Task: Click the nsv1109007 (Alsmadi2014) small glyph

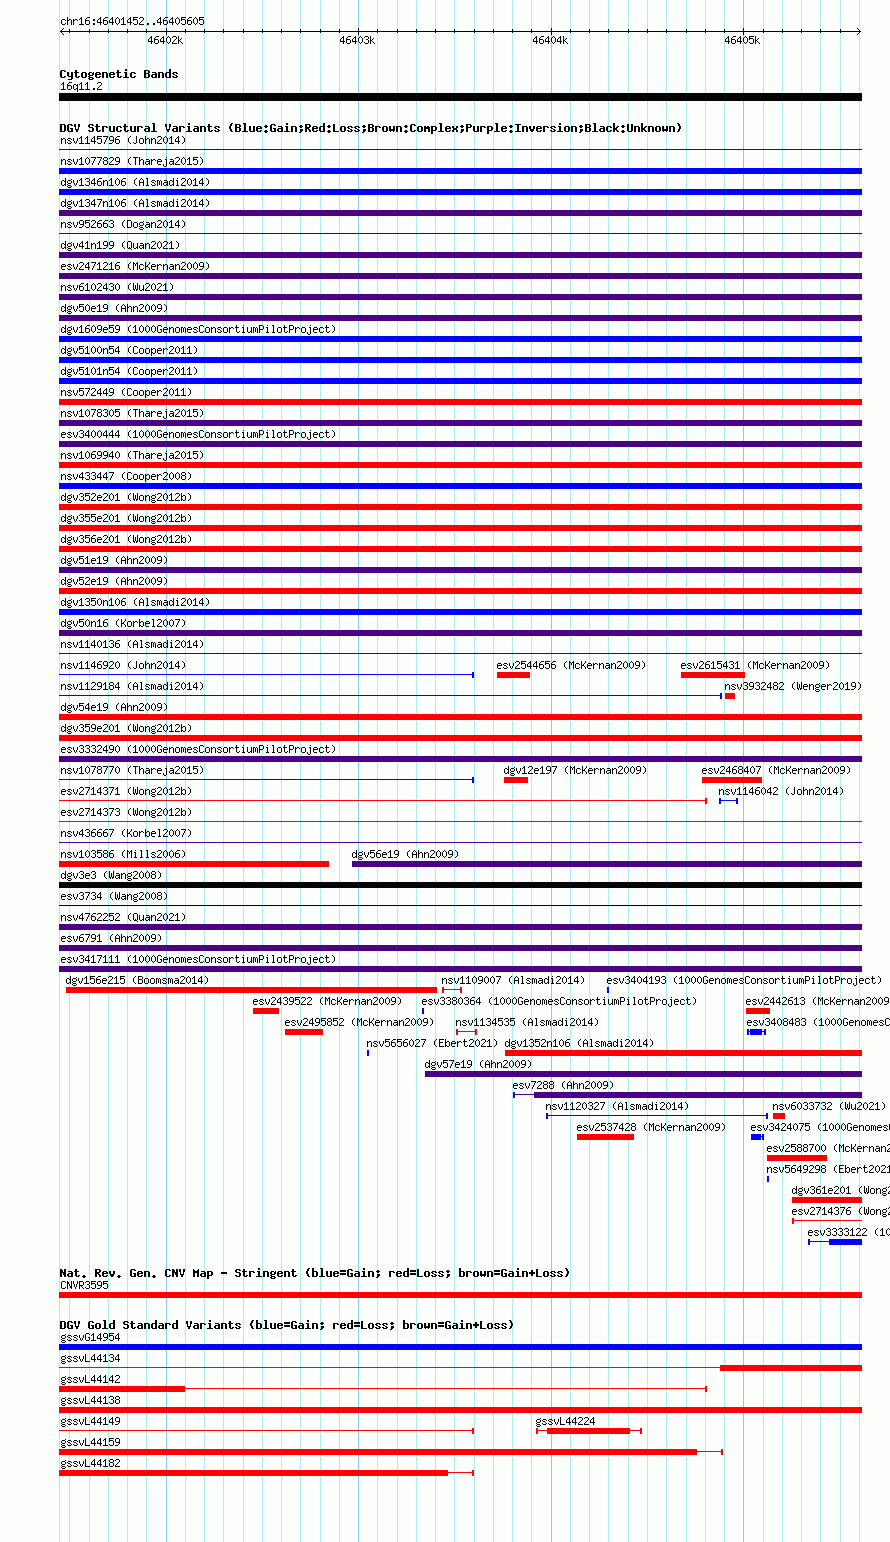Action: coord(452,990)
